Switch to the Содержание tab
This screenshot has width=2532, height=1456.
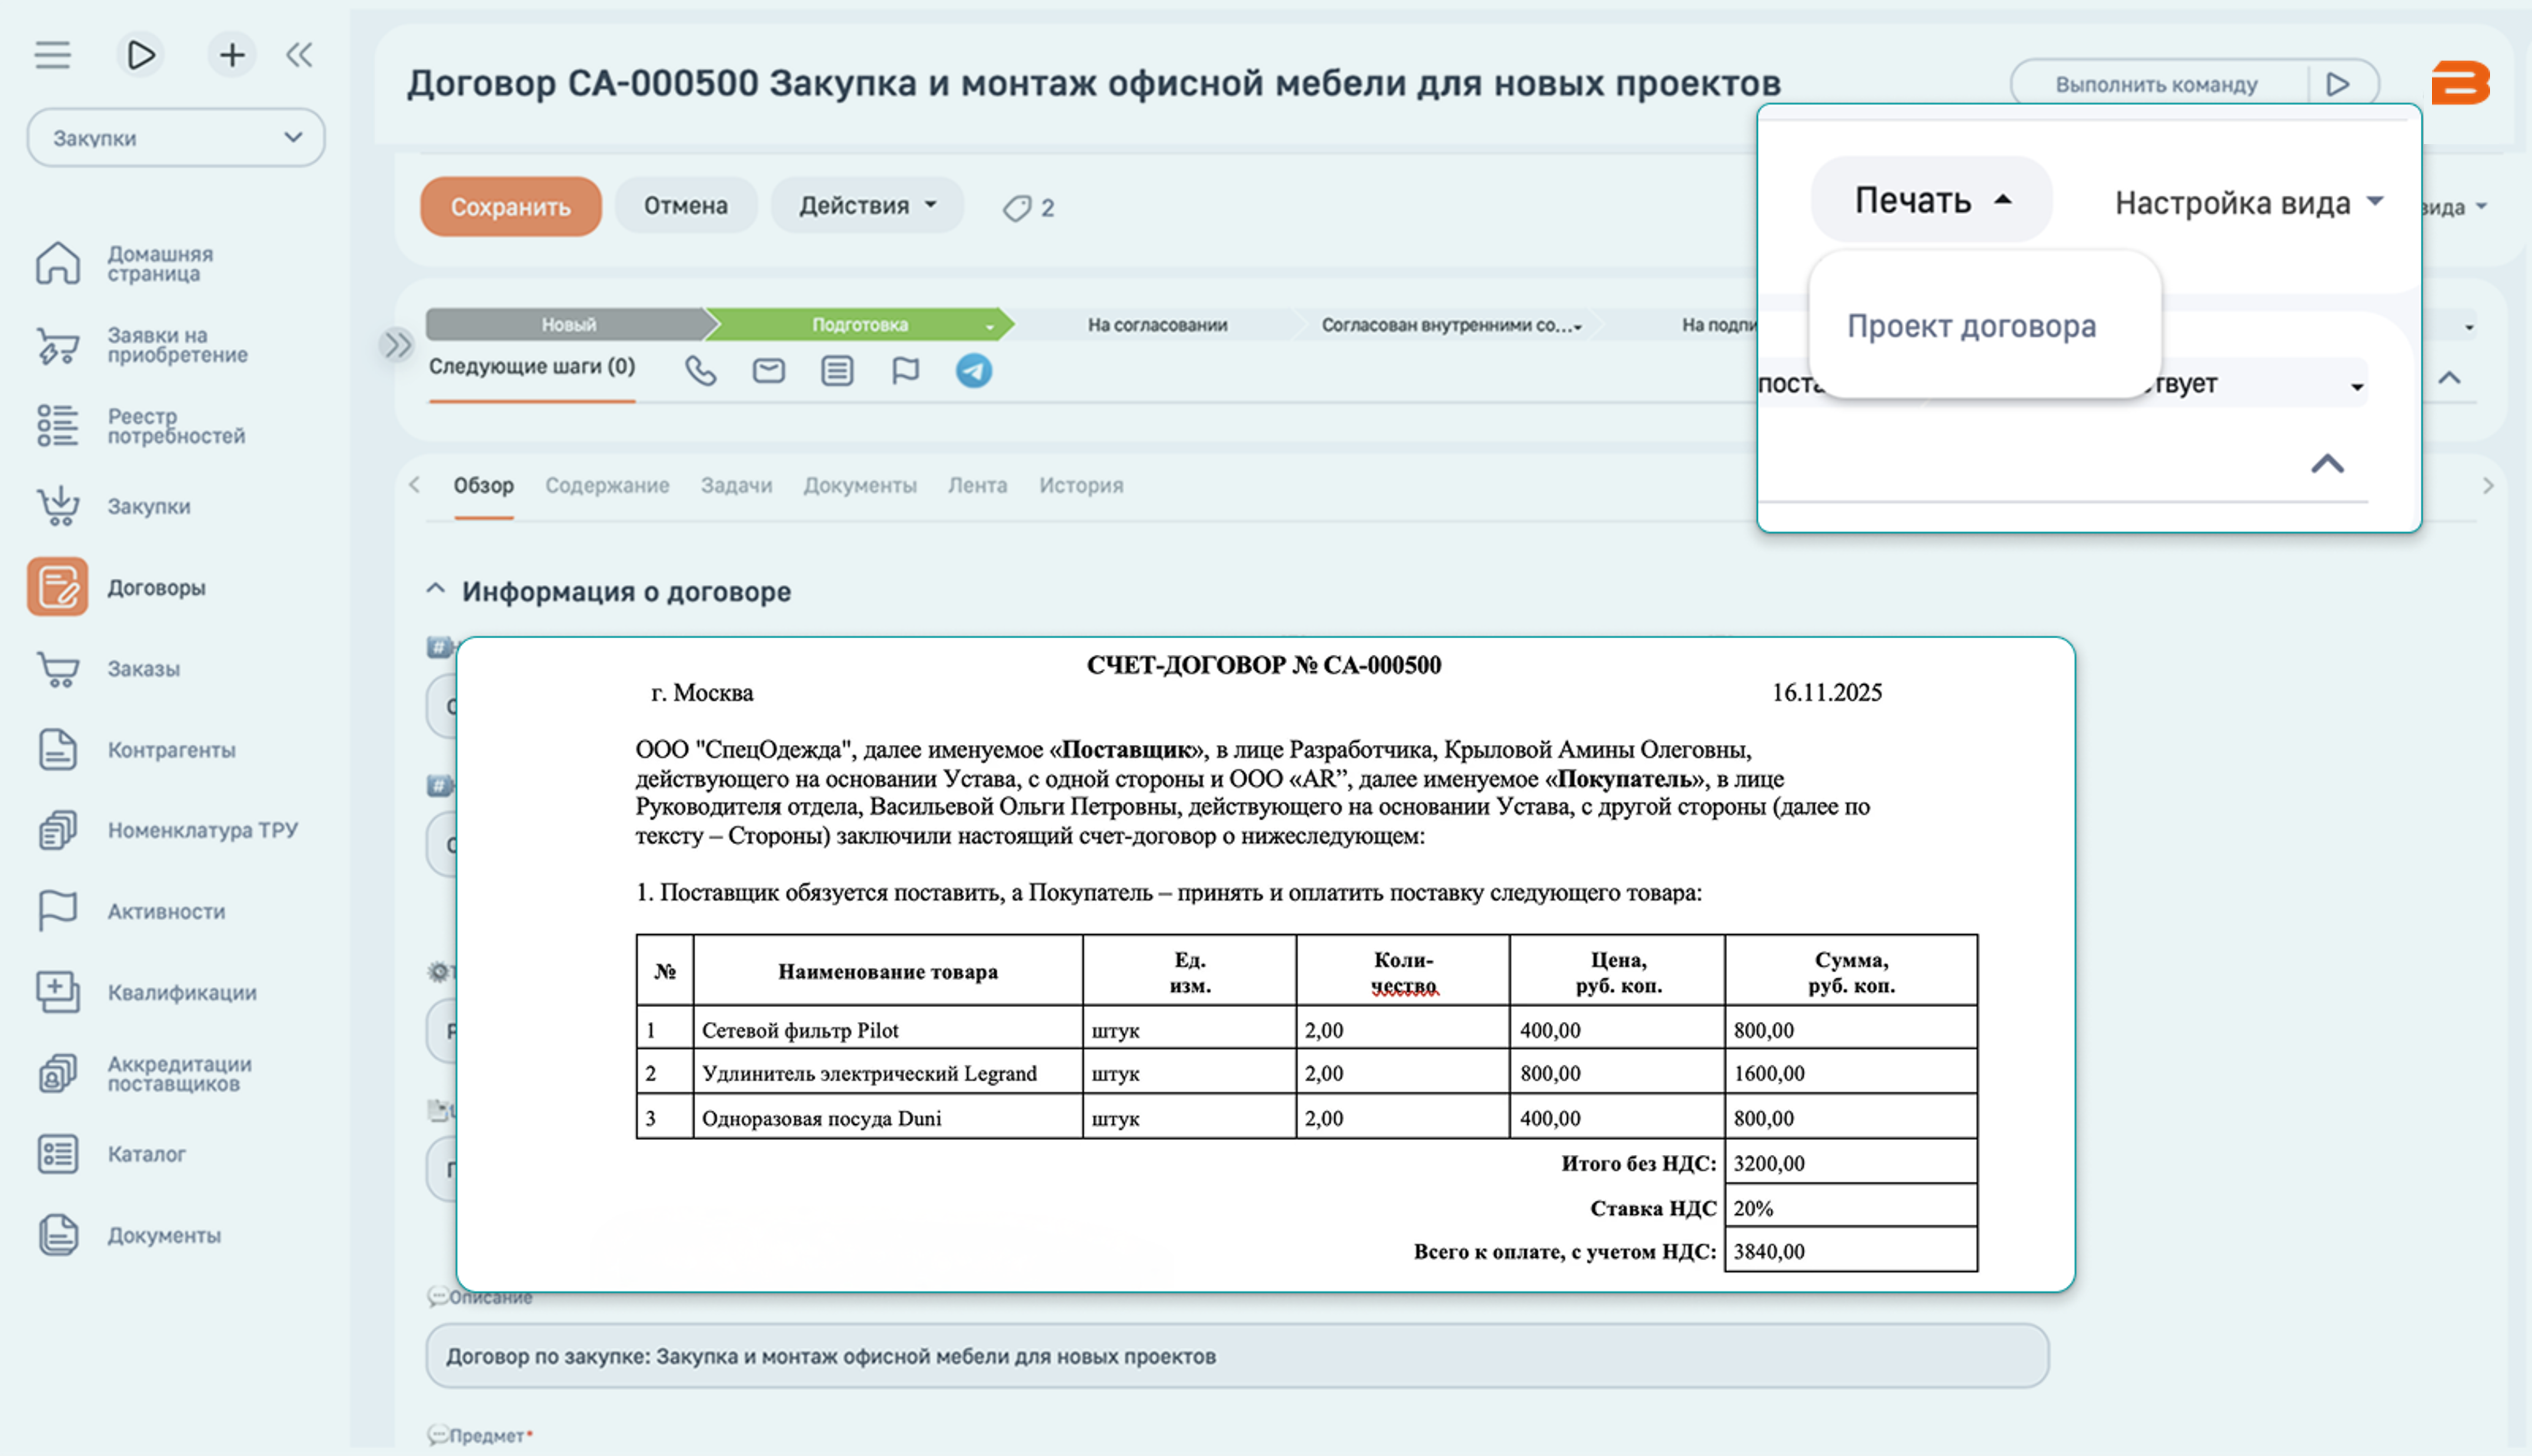tap(607, 485)
